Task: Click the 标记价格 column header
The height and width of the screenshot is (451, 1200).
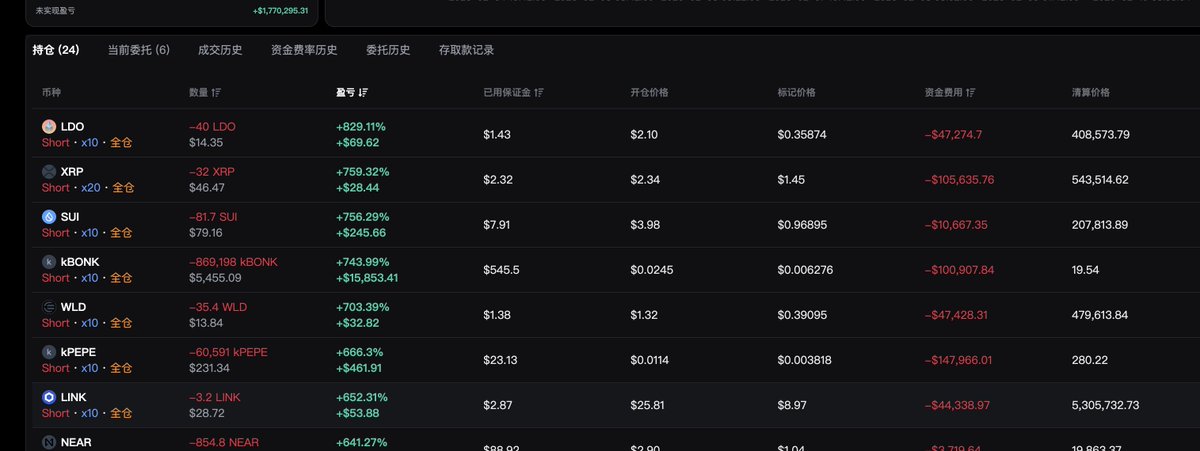Action: (x=796, y=92)
